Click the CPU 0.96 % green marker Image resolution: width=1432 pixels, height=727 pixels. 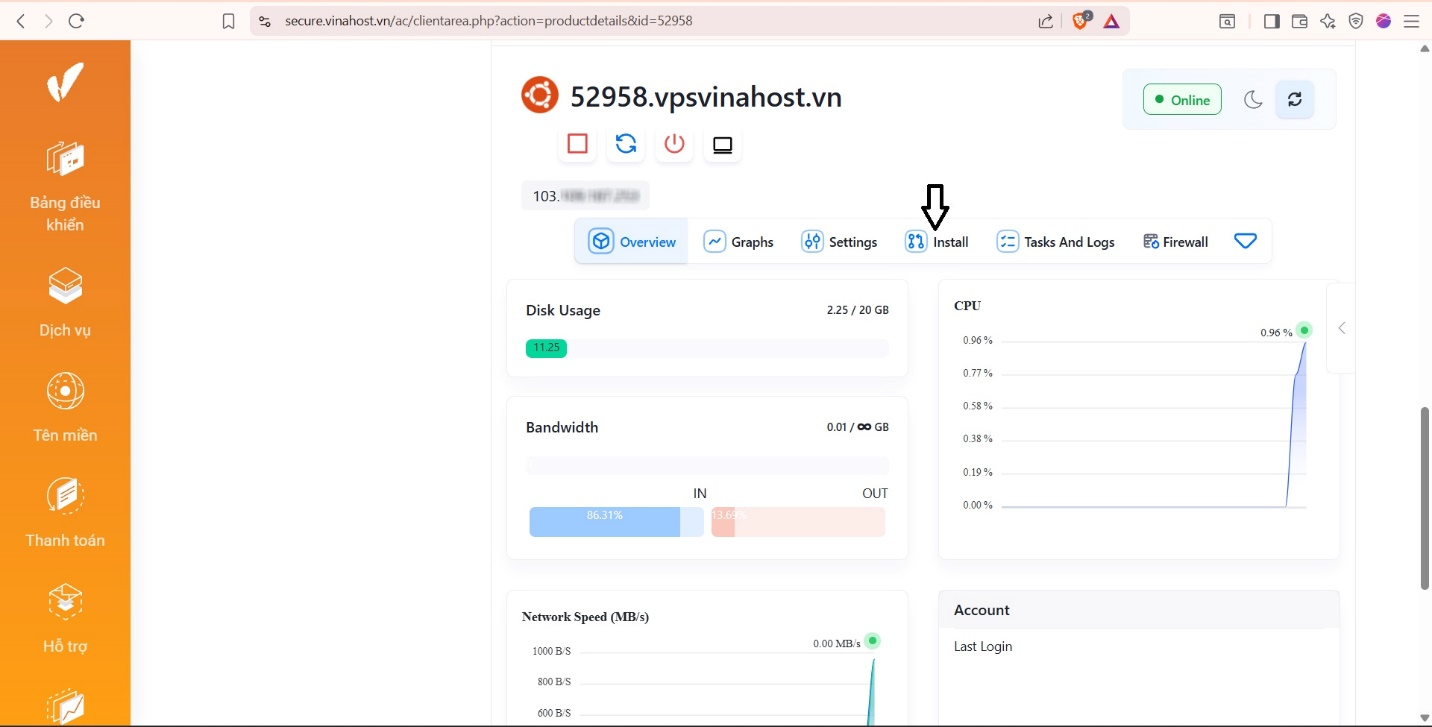(1304, 330)
